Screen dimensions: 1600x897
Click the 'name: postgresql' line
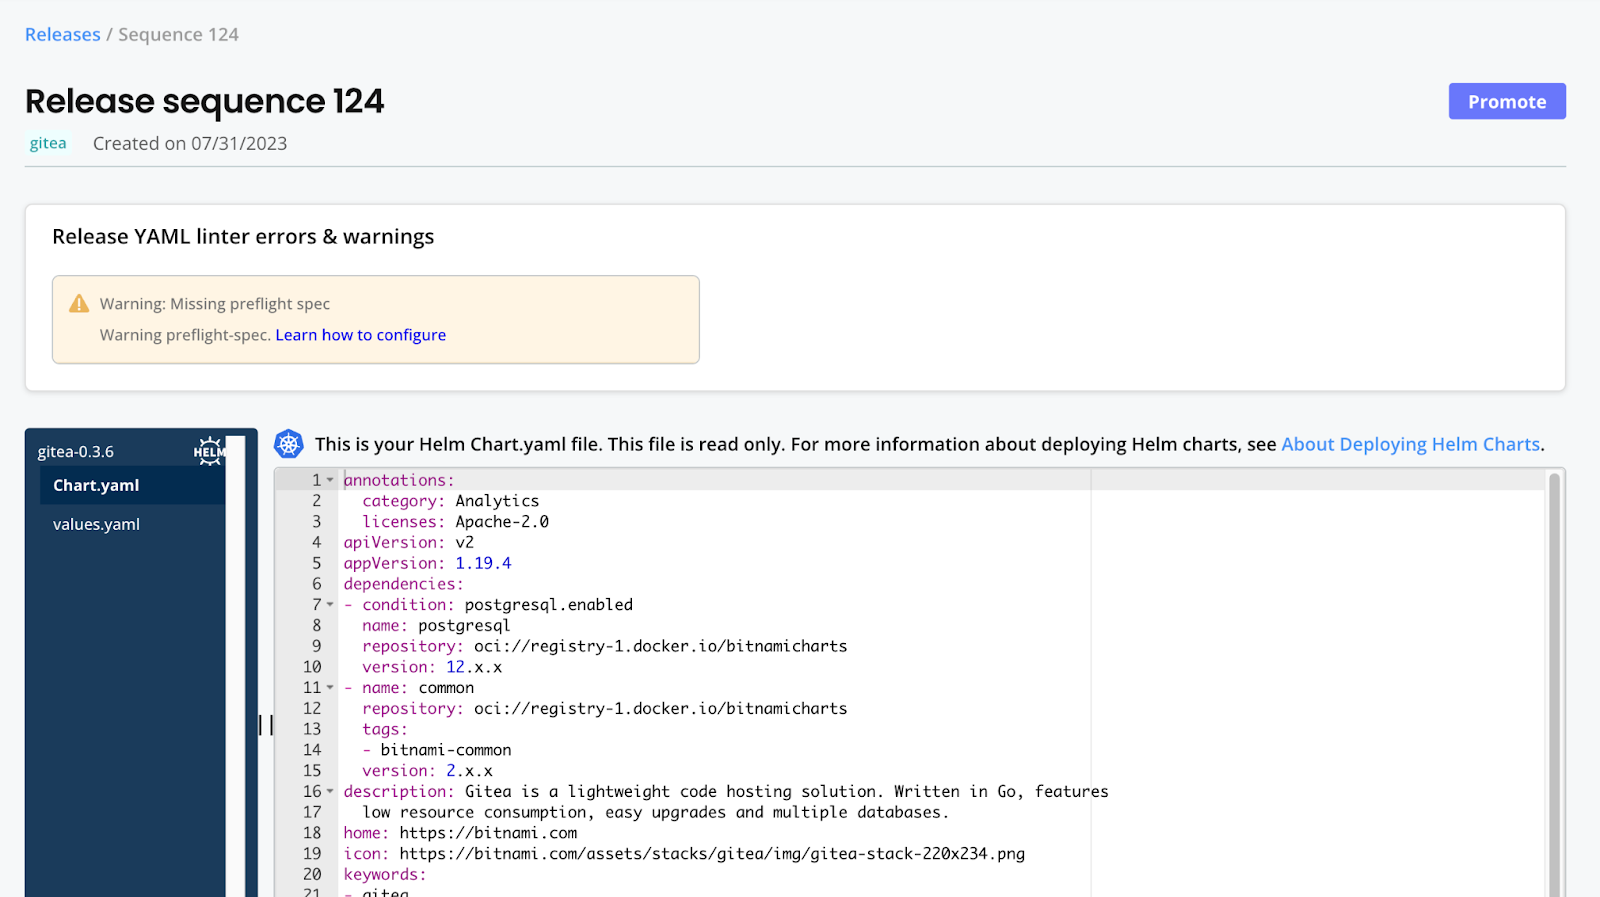click(437, 625)
